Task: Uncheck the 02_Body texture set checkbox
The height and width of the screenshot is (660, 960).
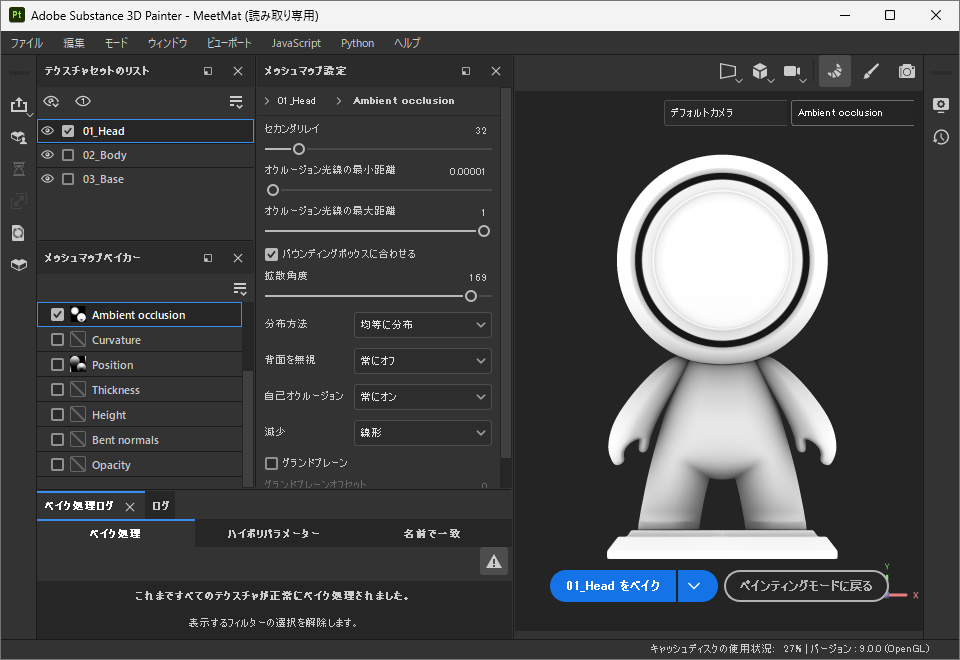Action: [x=67, y=154]
